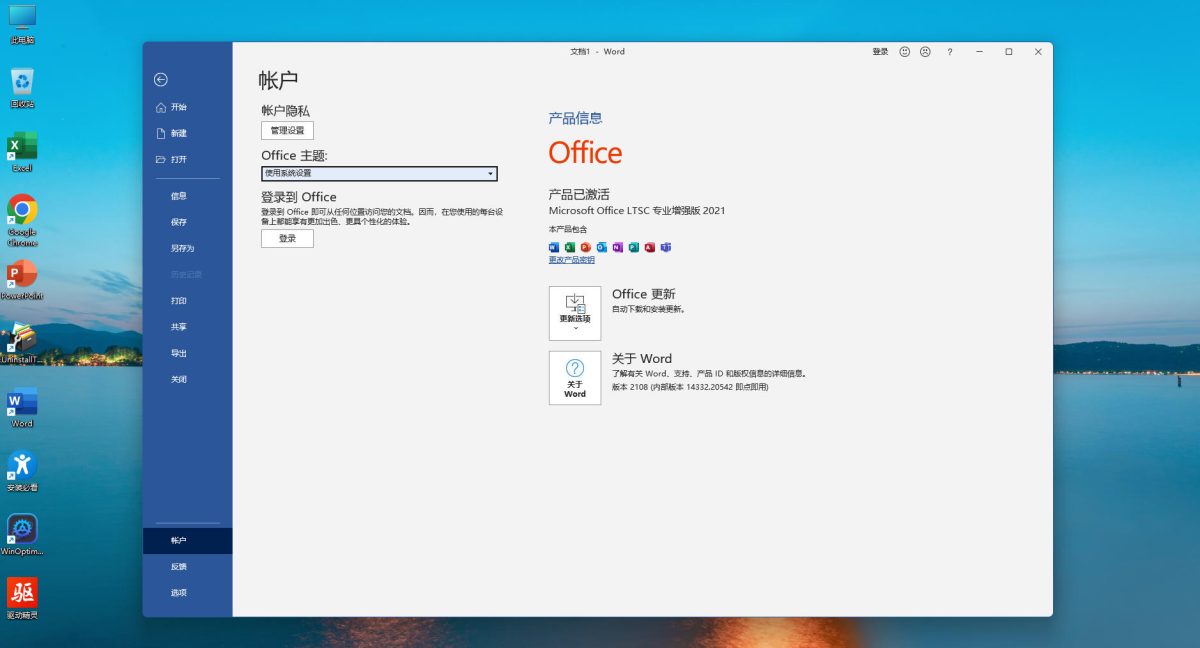Click the PowerPoint product icon under 本产品包含
The width and height of the screenshot is (1200, 648).
(x=586, y=247)
